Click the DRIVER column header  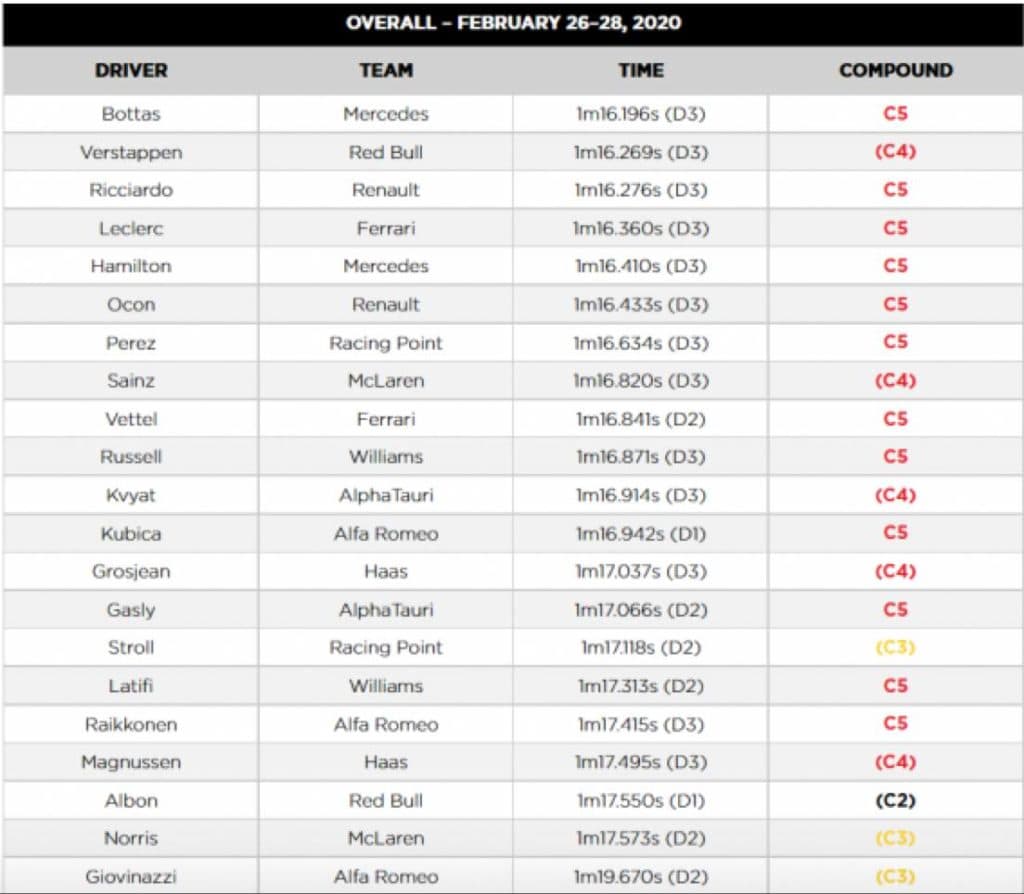pyautogui.click(x=131, y=71)
